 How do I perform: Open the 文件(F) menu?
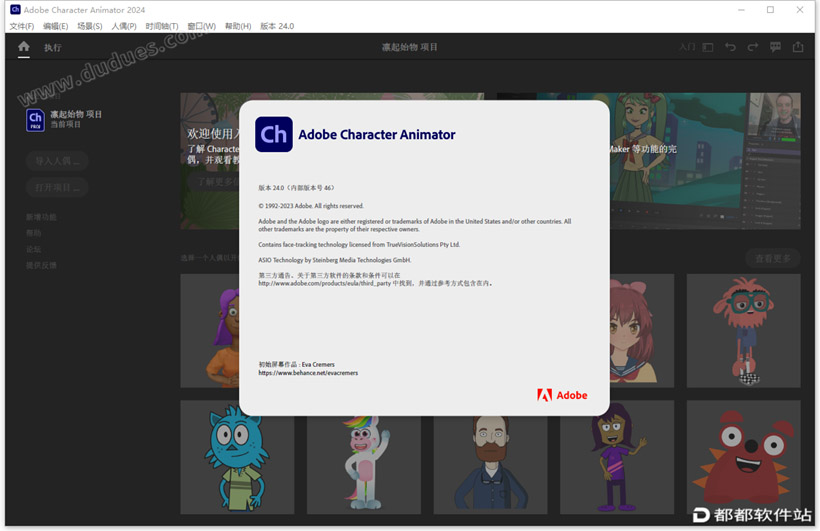tap(21, 26)
